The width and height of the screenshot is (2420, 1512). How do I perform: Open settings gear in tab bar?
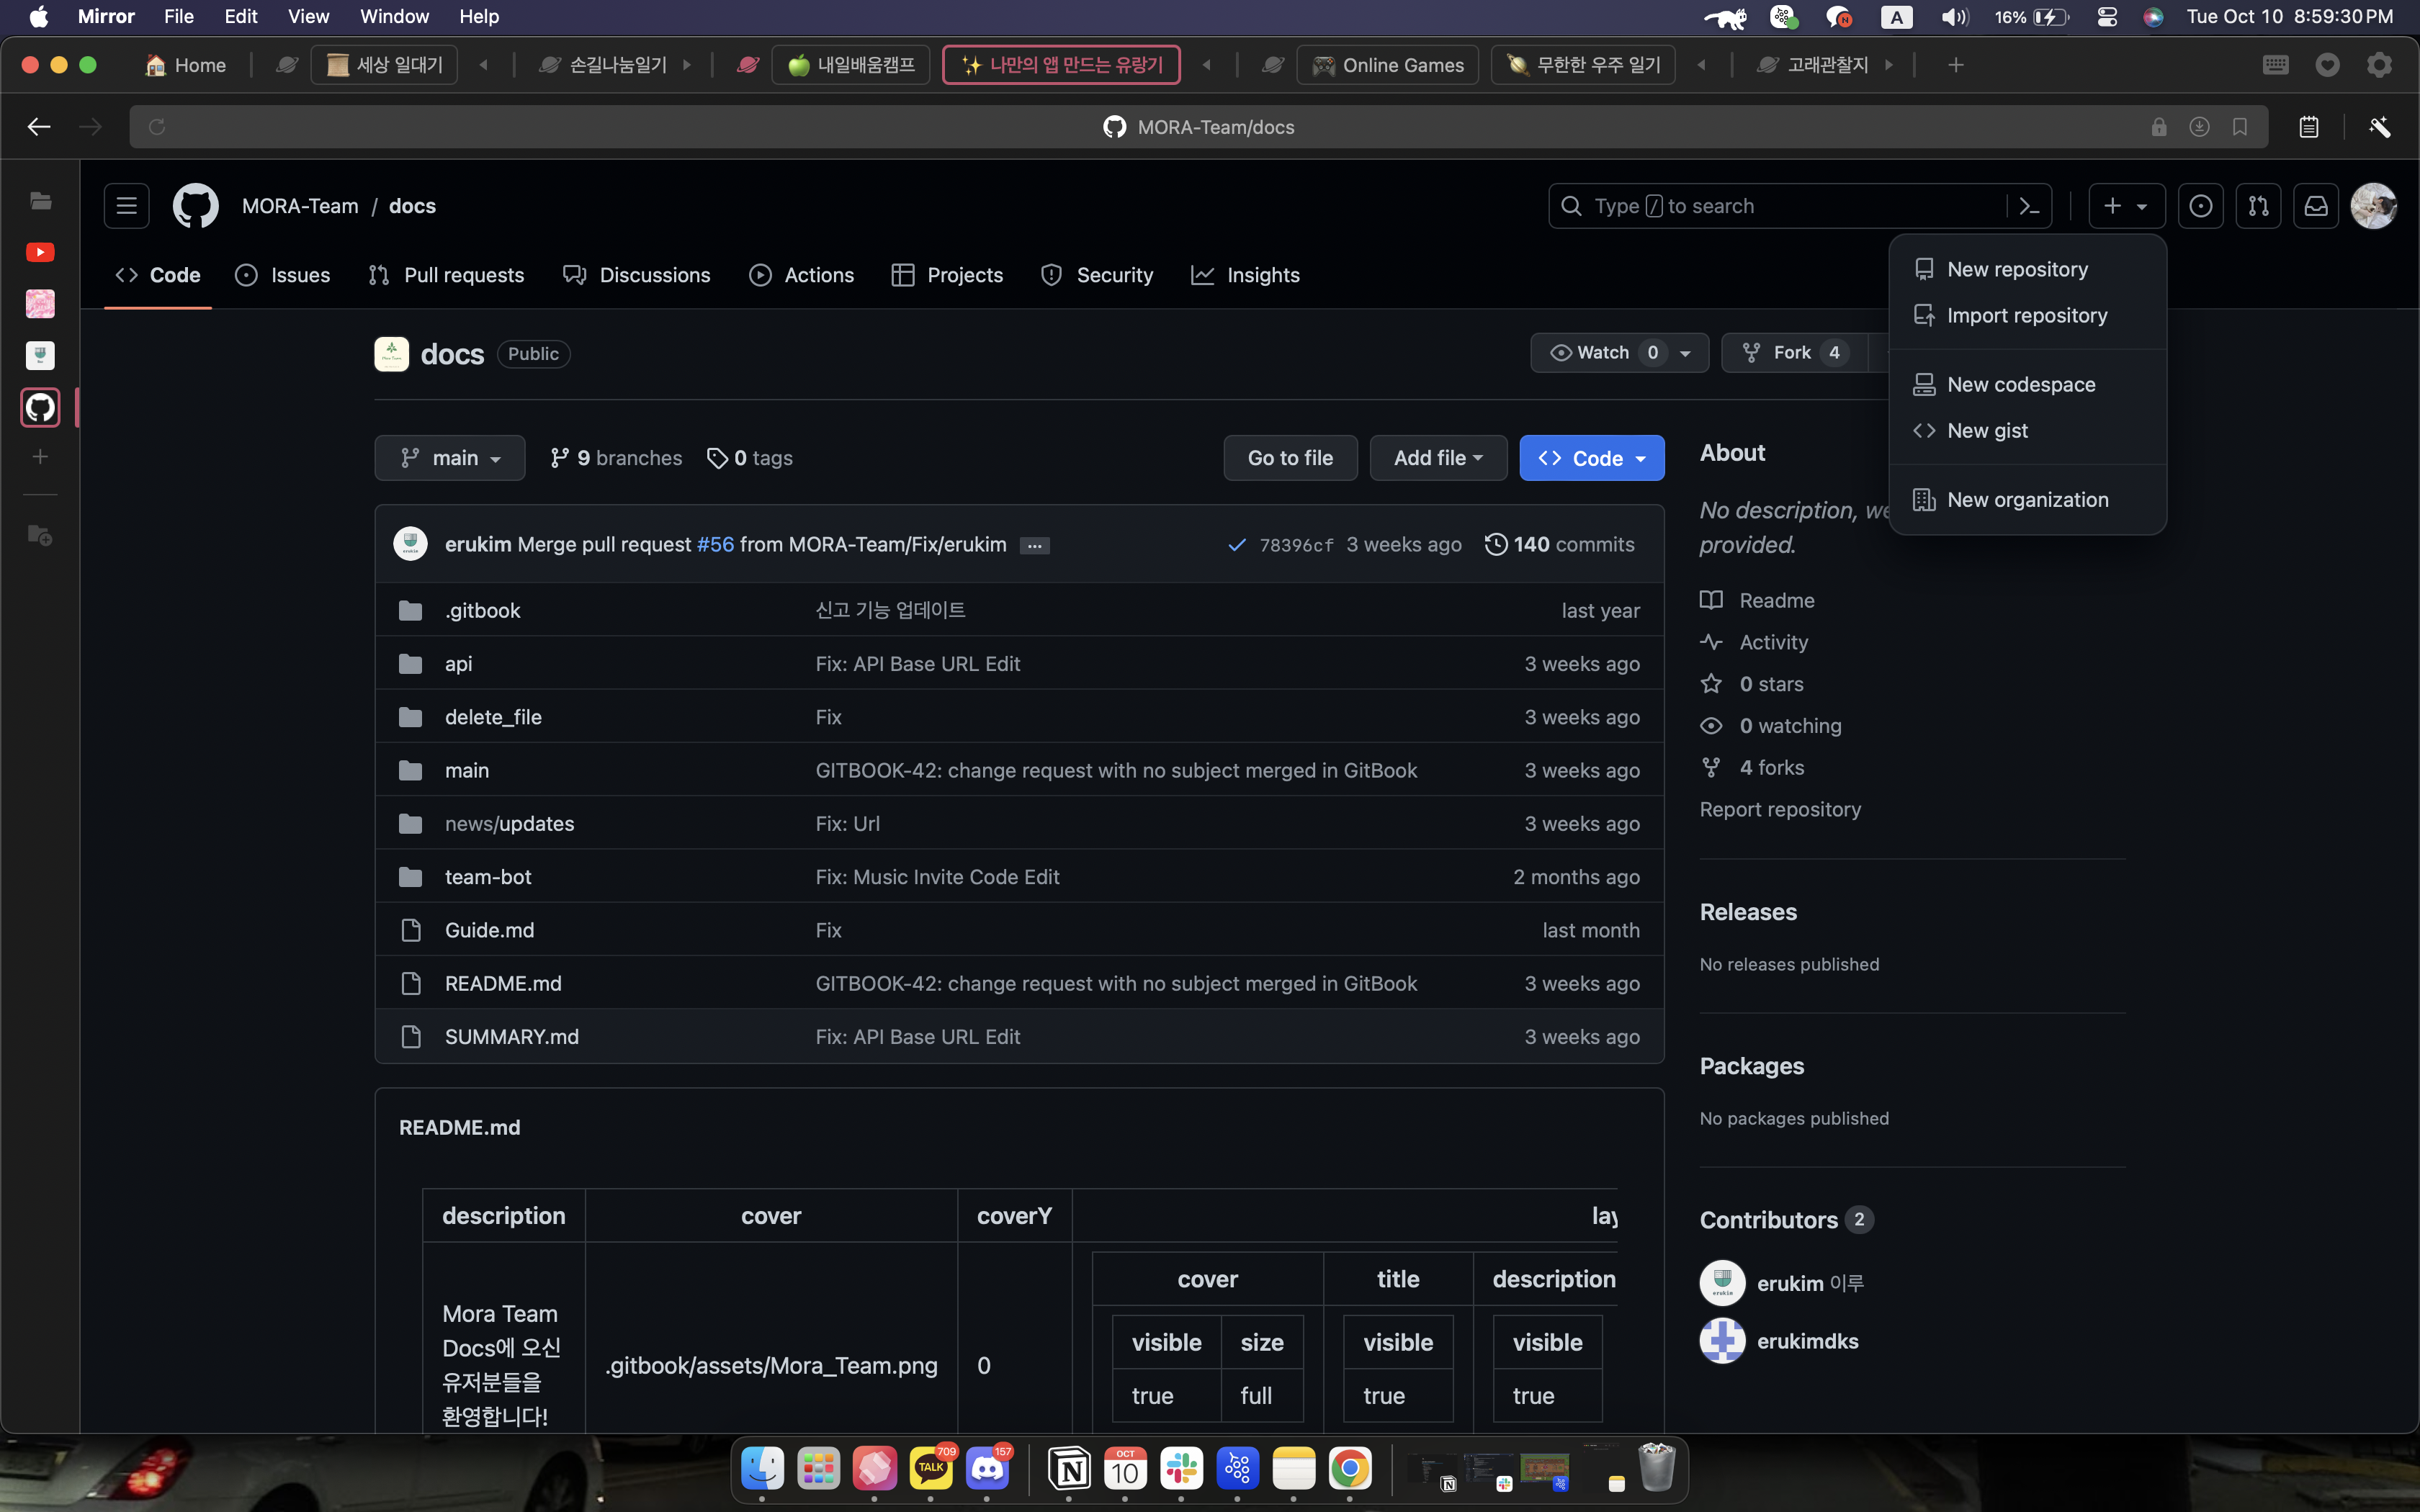point(2380,65)
